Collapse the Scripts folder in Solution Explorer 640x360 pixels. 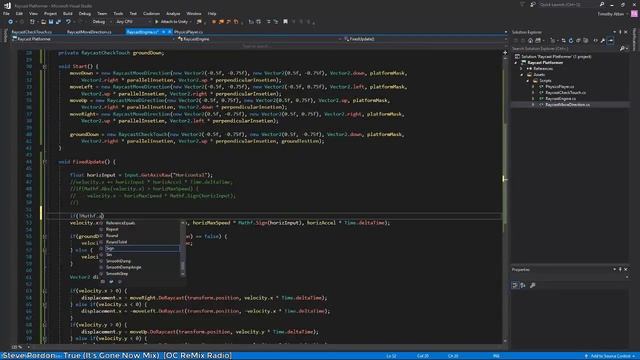[527, 81]
